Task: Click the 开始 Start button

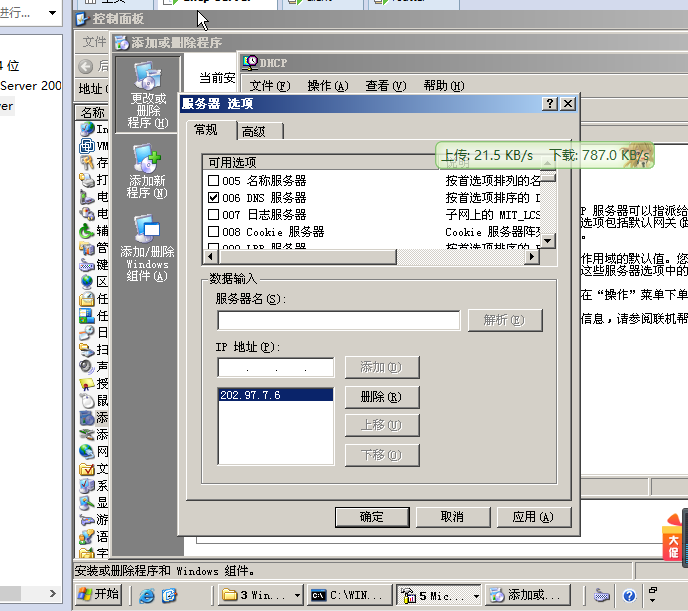Action: (98, 595)
